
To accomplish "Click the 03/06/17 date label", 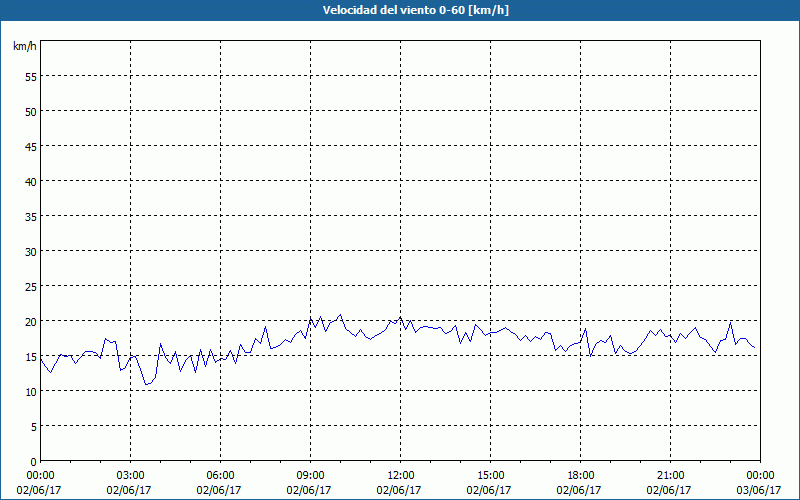I will (759, 490).
